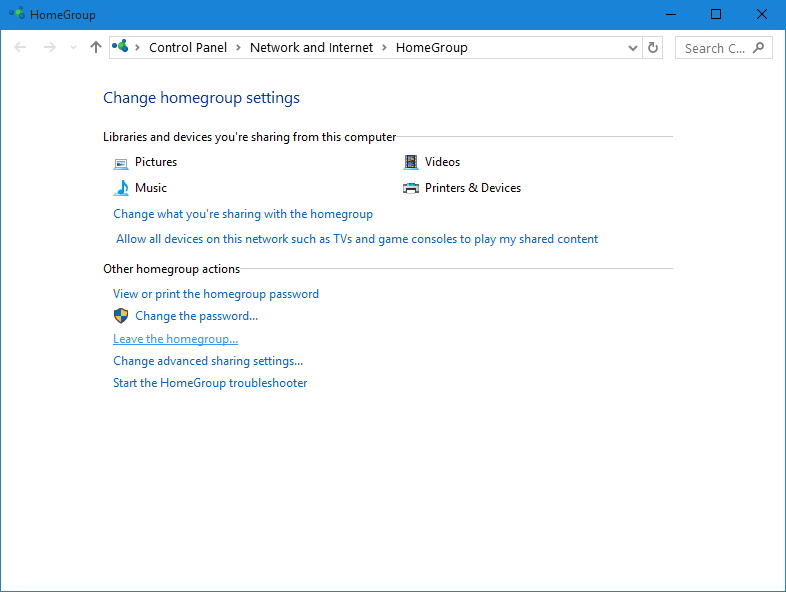Click the search magnifier icon
Image resolution: width=786 pixels, height=592 pixels.
[x=758, y=48]
